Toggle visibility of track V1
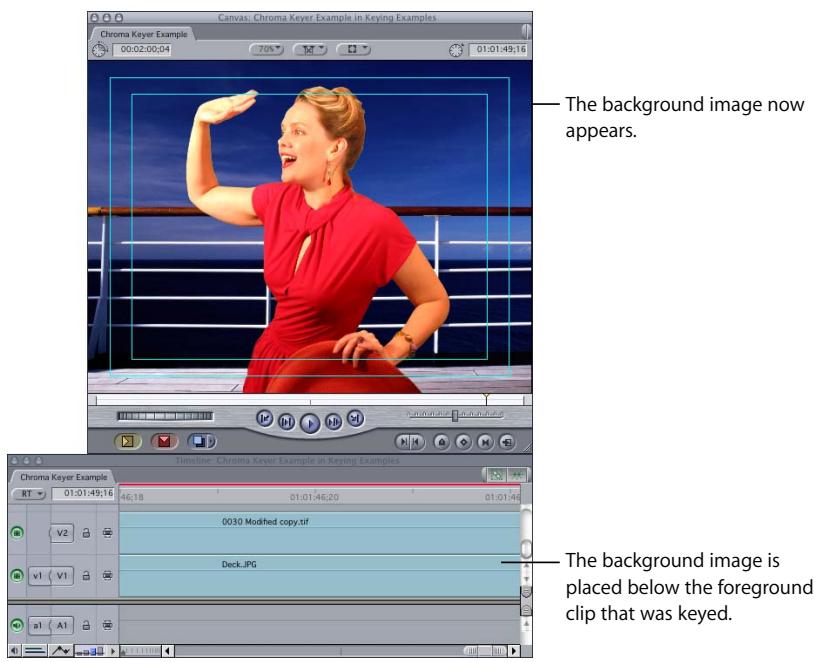818x662 pixels. tap(17, 575)
